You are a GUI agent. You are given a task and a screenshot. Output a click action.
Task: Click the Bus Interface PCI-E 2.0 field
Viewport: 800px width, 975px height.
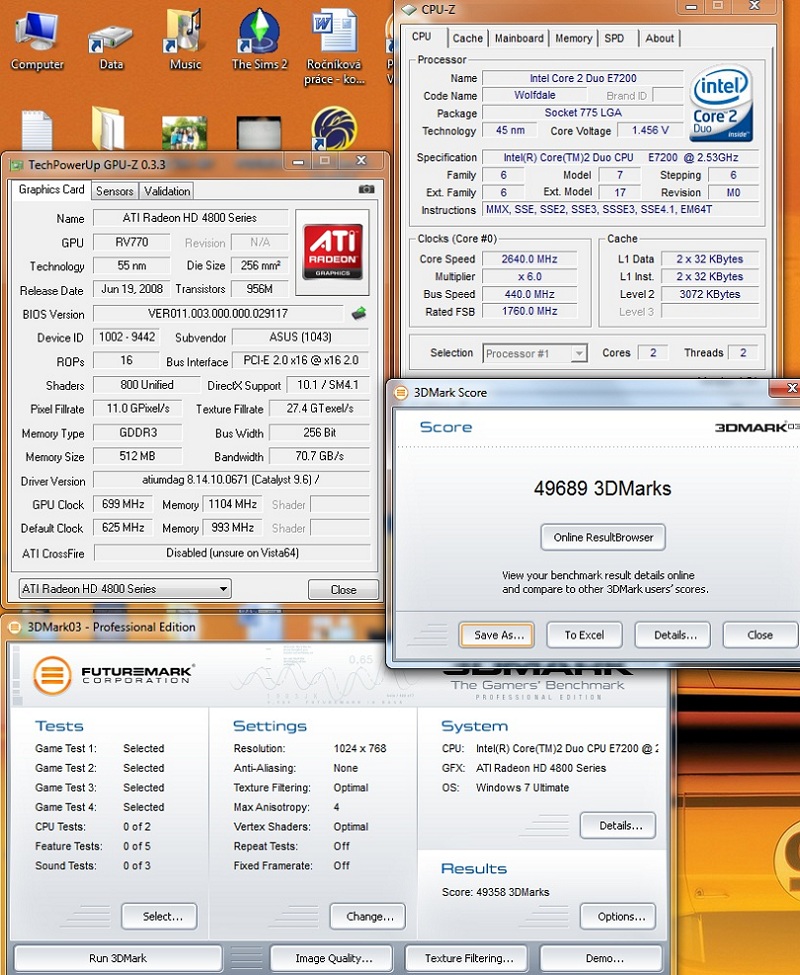(301, 360)
